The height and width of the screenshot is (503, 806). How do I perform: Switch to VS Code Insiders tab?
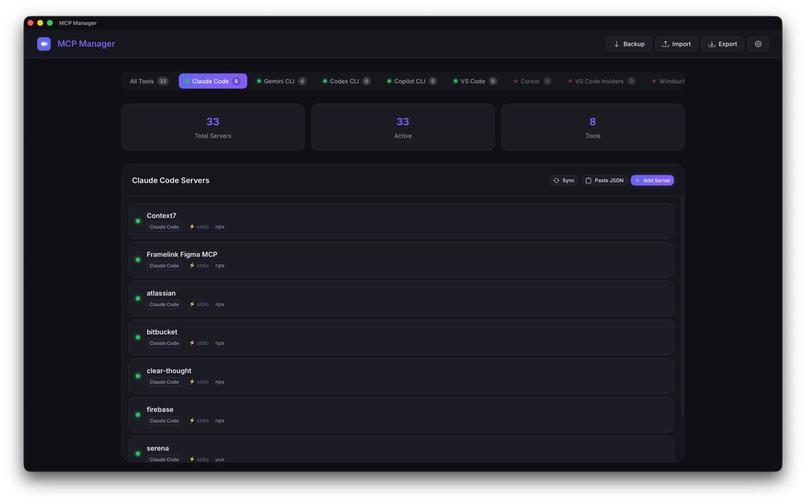pos(601,81)
